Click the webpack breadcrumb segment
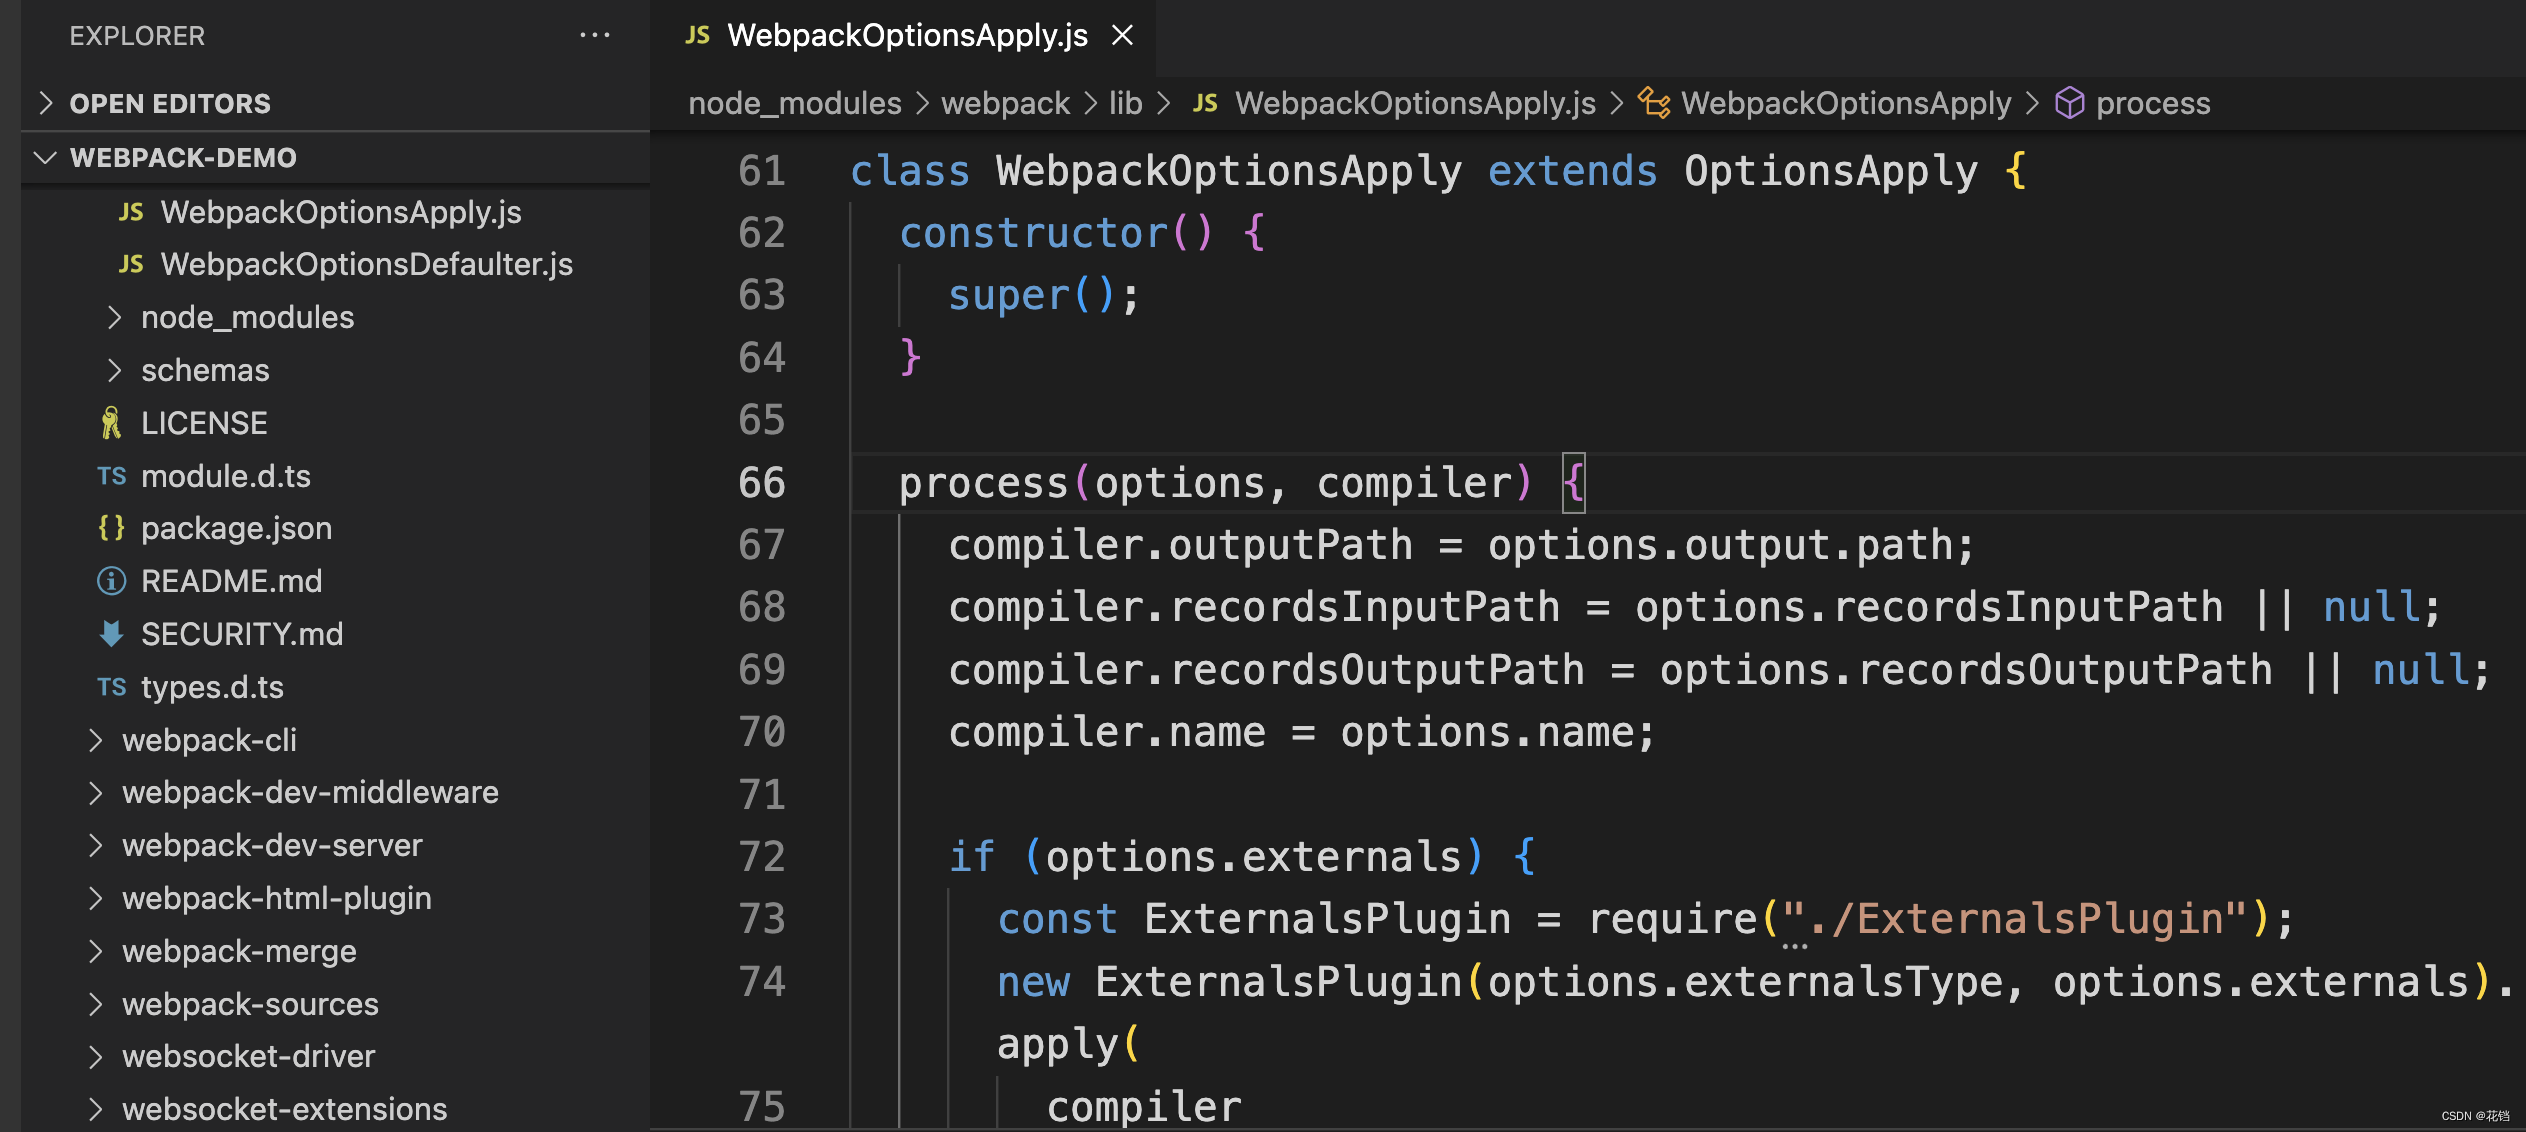Viewport: 2526px width, 1132px height. click(1005, 103)
